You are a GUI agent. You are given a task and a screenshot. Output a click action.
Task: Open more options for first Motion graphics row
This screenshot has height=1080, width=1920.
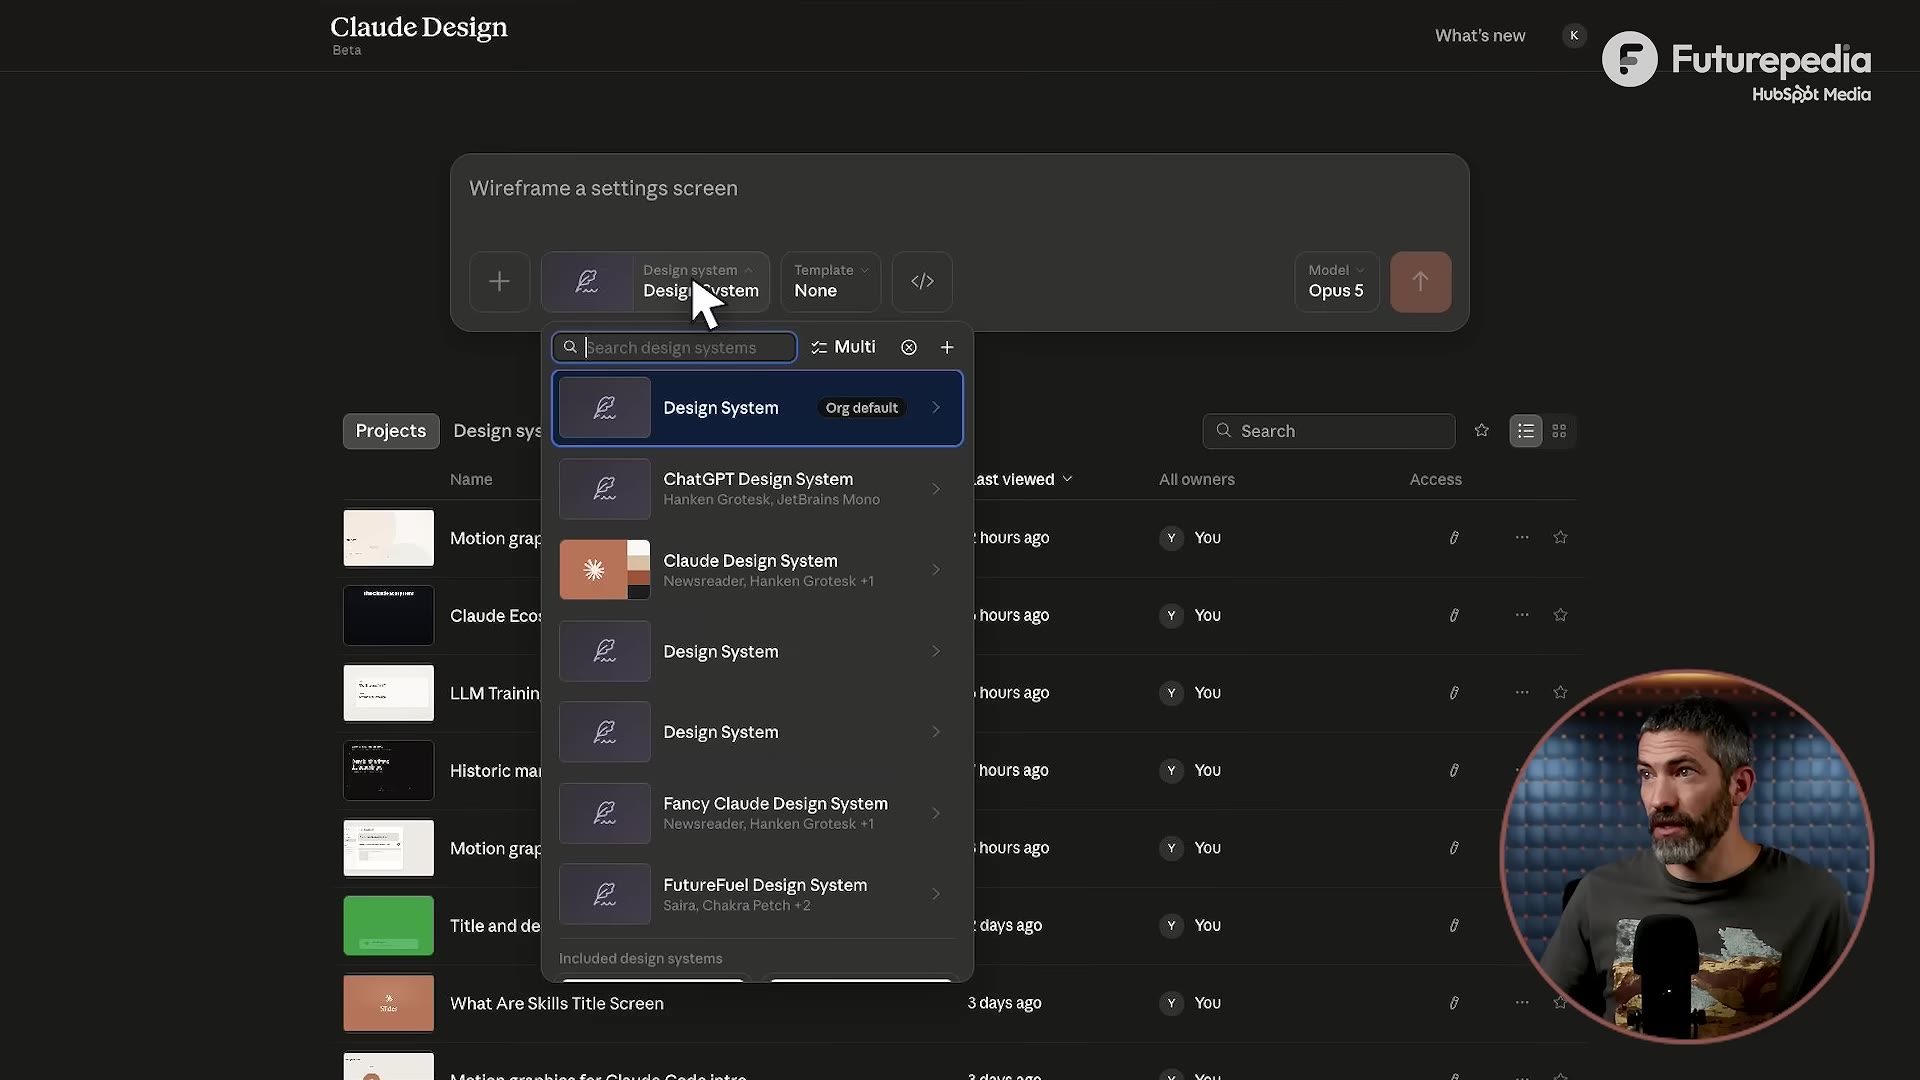click(1522, 537)
